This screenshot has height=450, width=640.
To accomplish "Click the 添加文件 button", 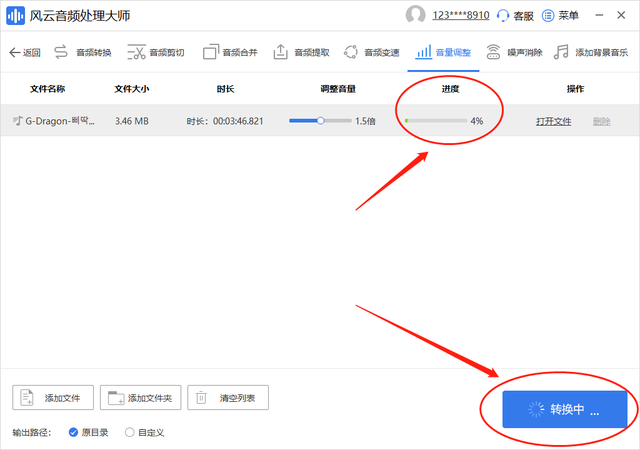I will (x=53, y=397).
